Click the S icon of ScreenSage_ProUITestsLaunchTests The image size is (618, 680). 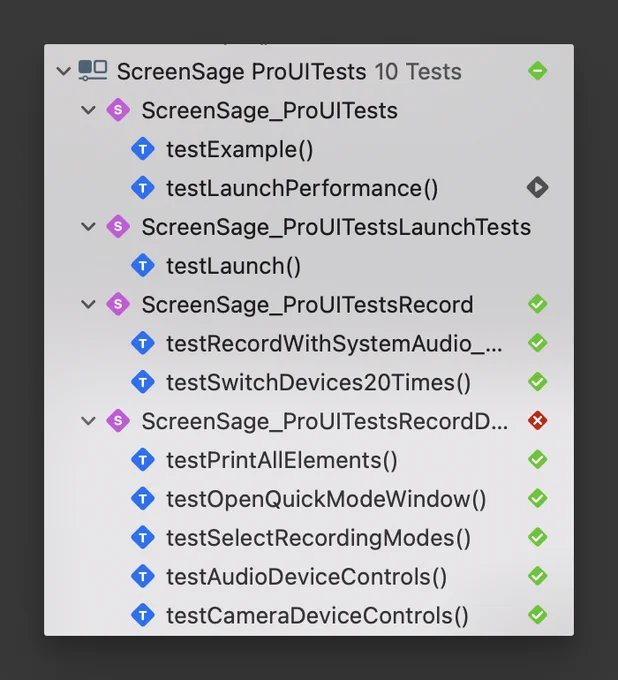click(118, 227)
